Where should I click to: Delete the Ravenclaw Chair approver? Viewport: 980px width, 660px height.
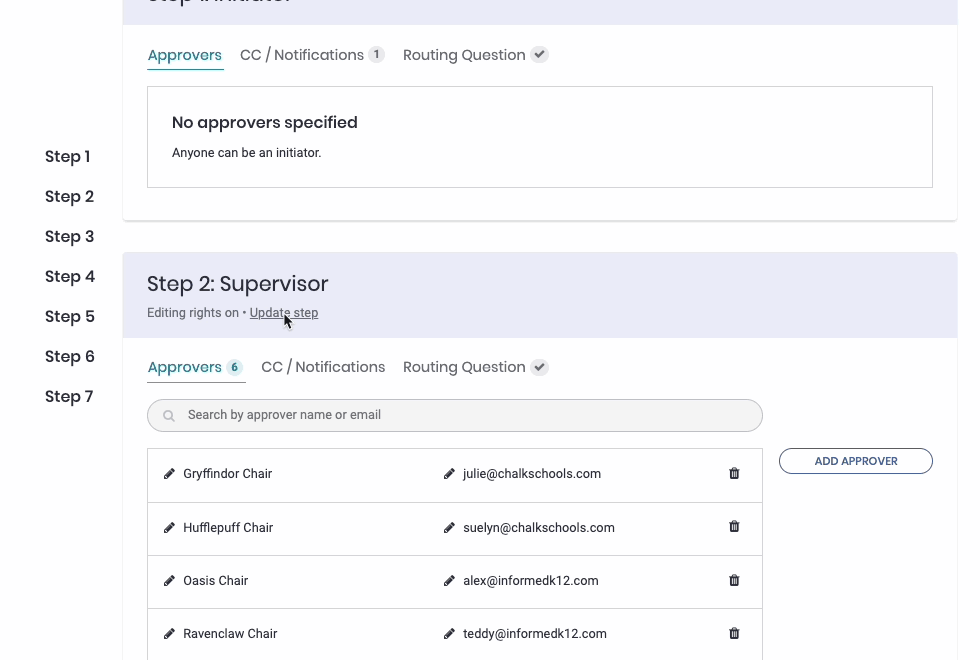click(734, 633)
